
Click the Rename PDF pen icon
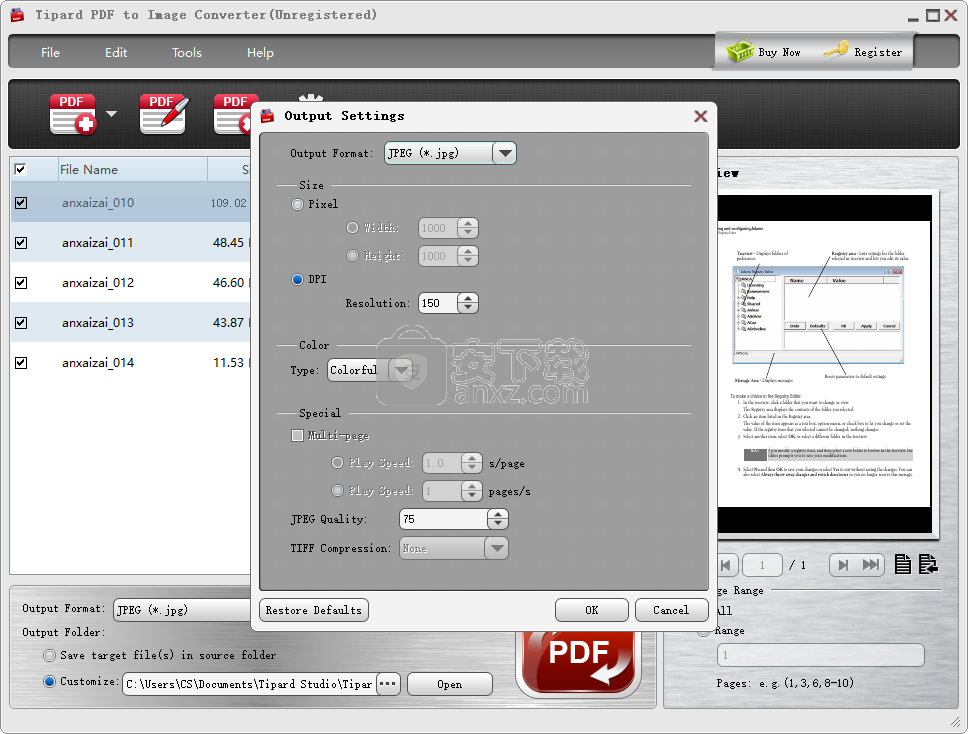click(164, 114)
